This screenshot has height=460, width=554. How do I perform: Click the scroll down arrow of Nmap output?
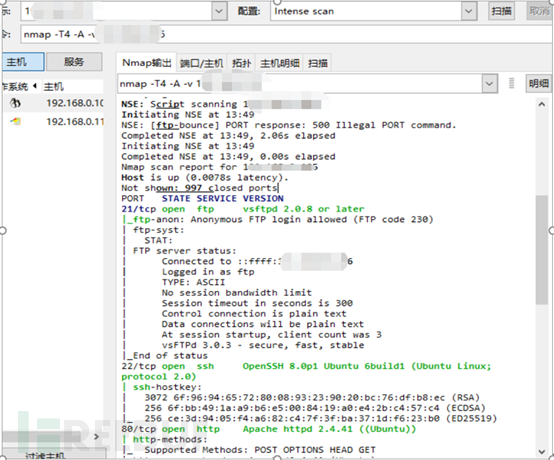(x=542, y=452)
